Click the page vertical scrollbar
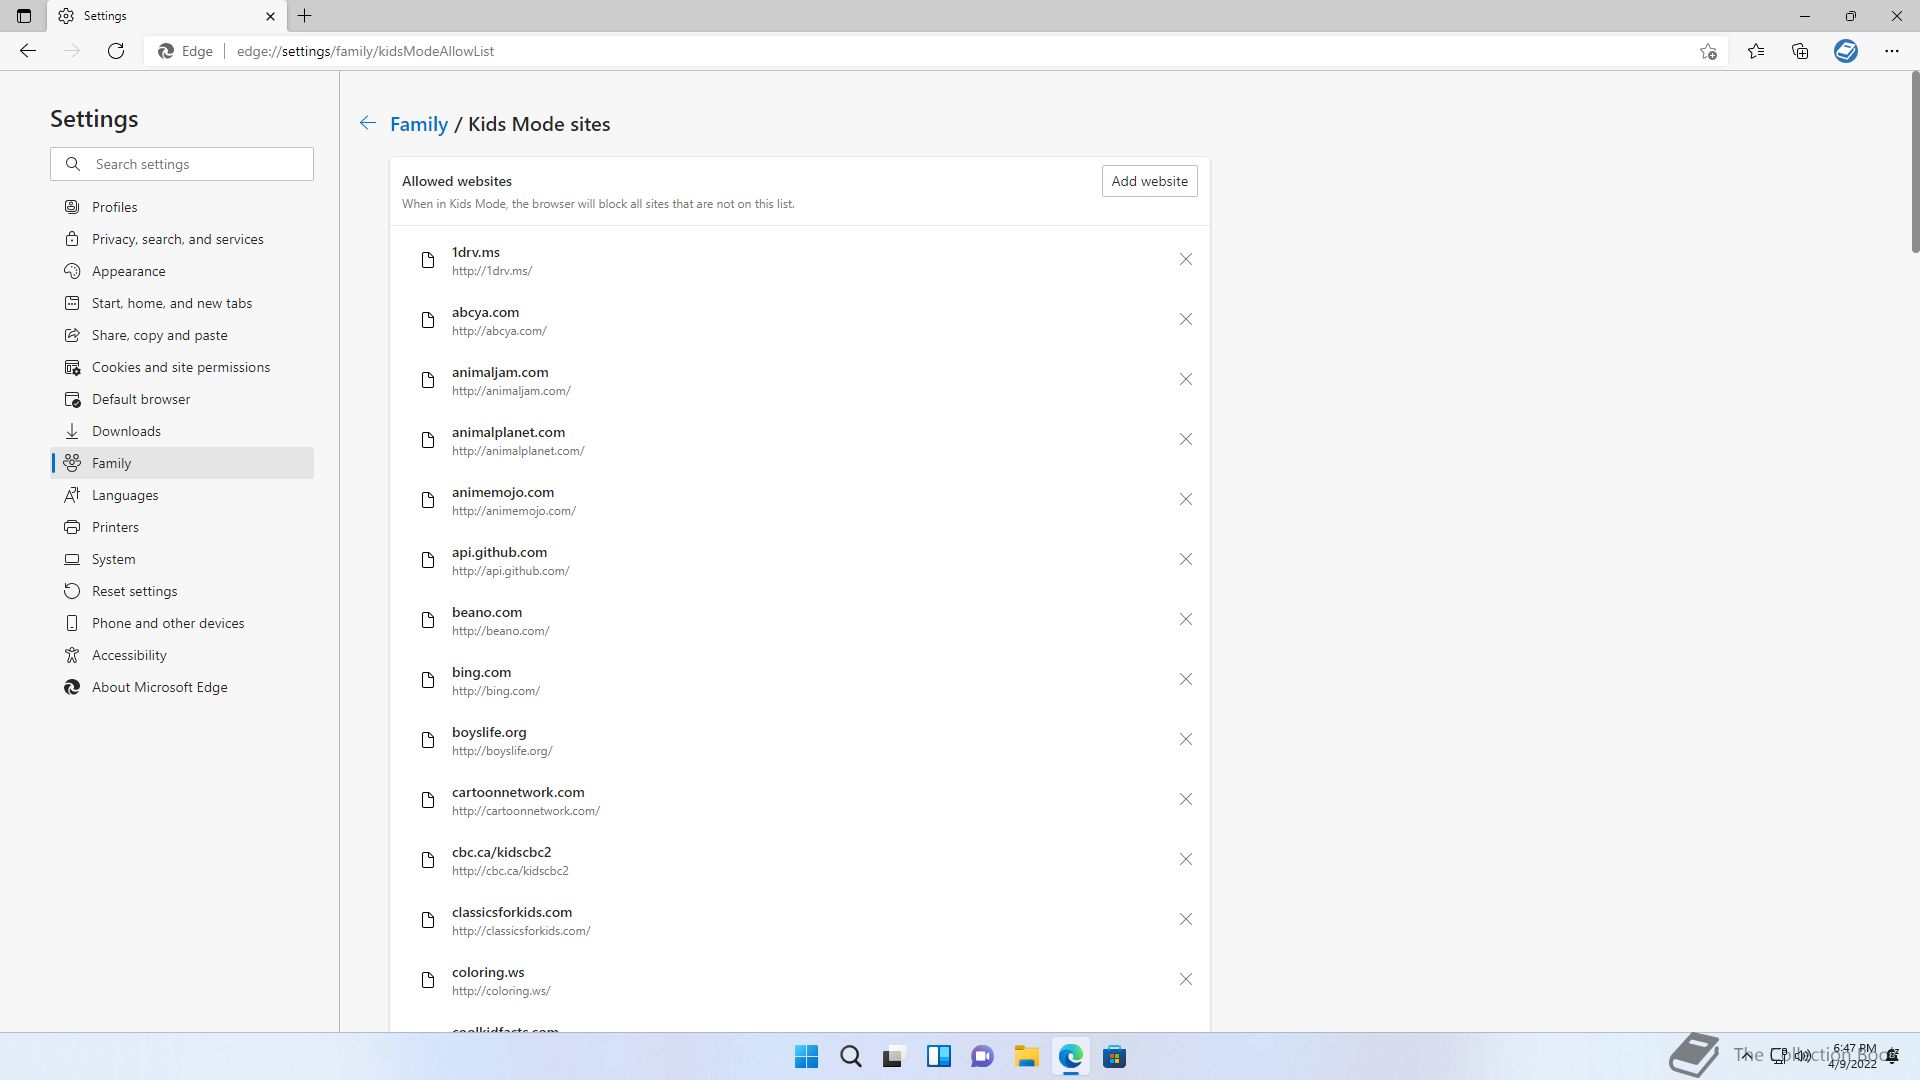The width and height of the screenshot is (1920, 1080). 1914,163
